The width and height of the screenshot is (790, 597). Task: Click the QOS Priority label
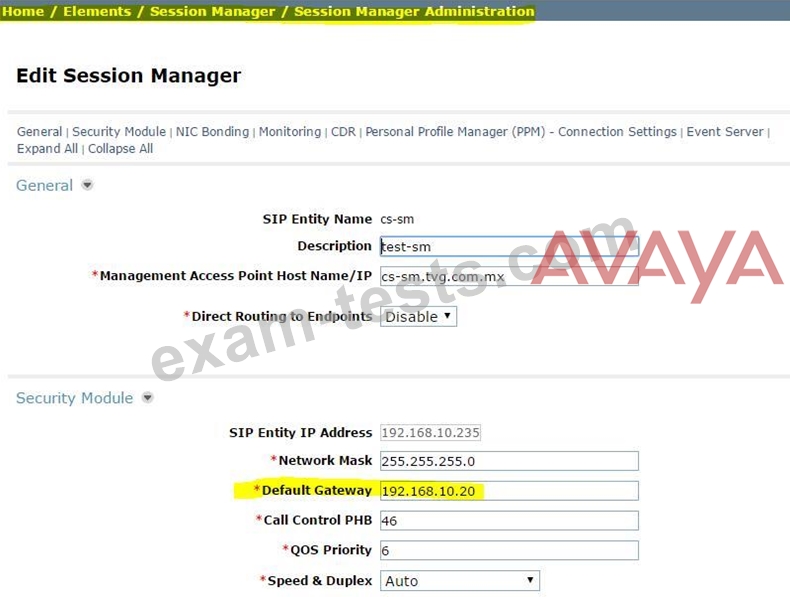331,550
